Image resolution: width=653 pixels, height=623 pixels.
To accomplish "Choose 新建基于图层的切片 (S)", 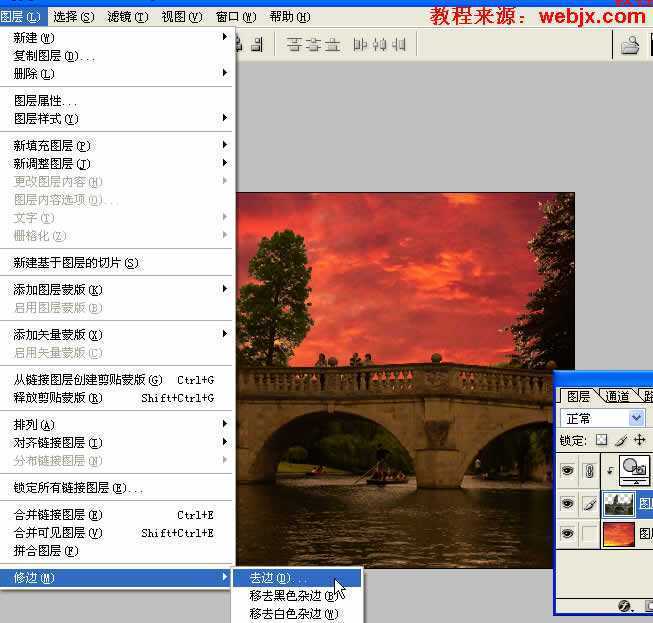I will [x=117, y=263].
